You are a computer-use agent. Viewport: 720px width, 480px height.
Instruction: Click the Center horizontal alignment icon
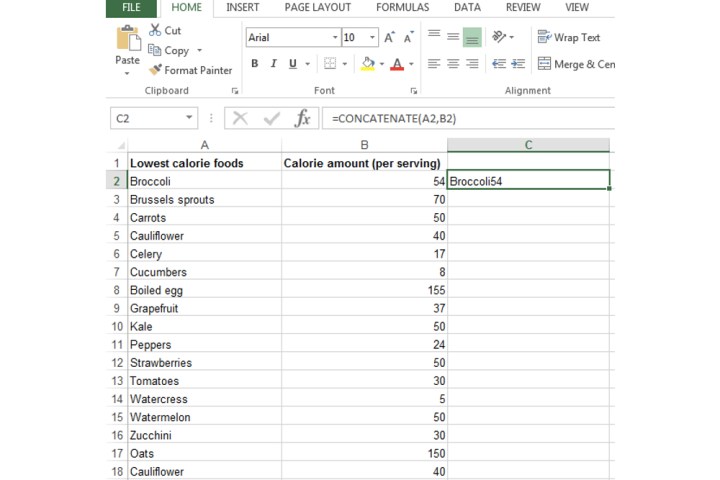(453, 64)
